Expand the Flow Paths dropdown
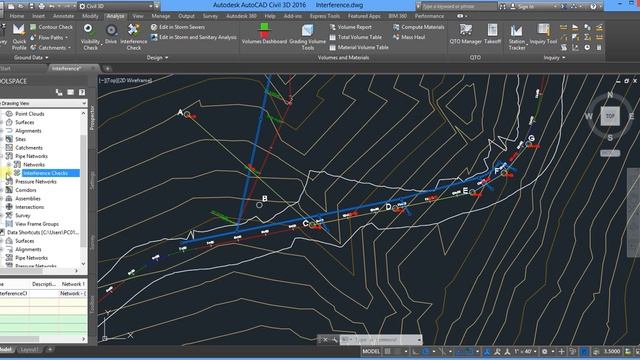This screenshot has width=640, height=360. [66, 38]
